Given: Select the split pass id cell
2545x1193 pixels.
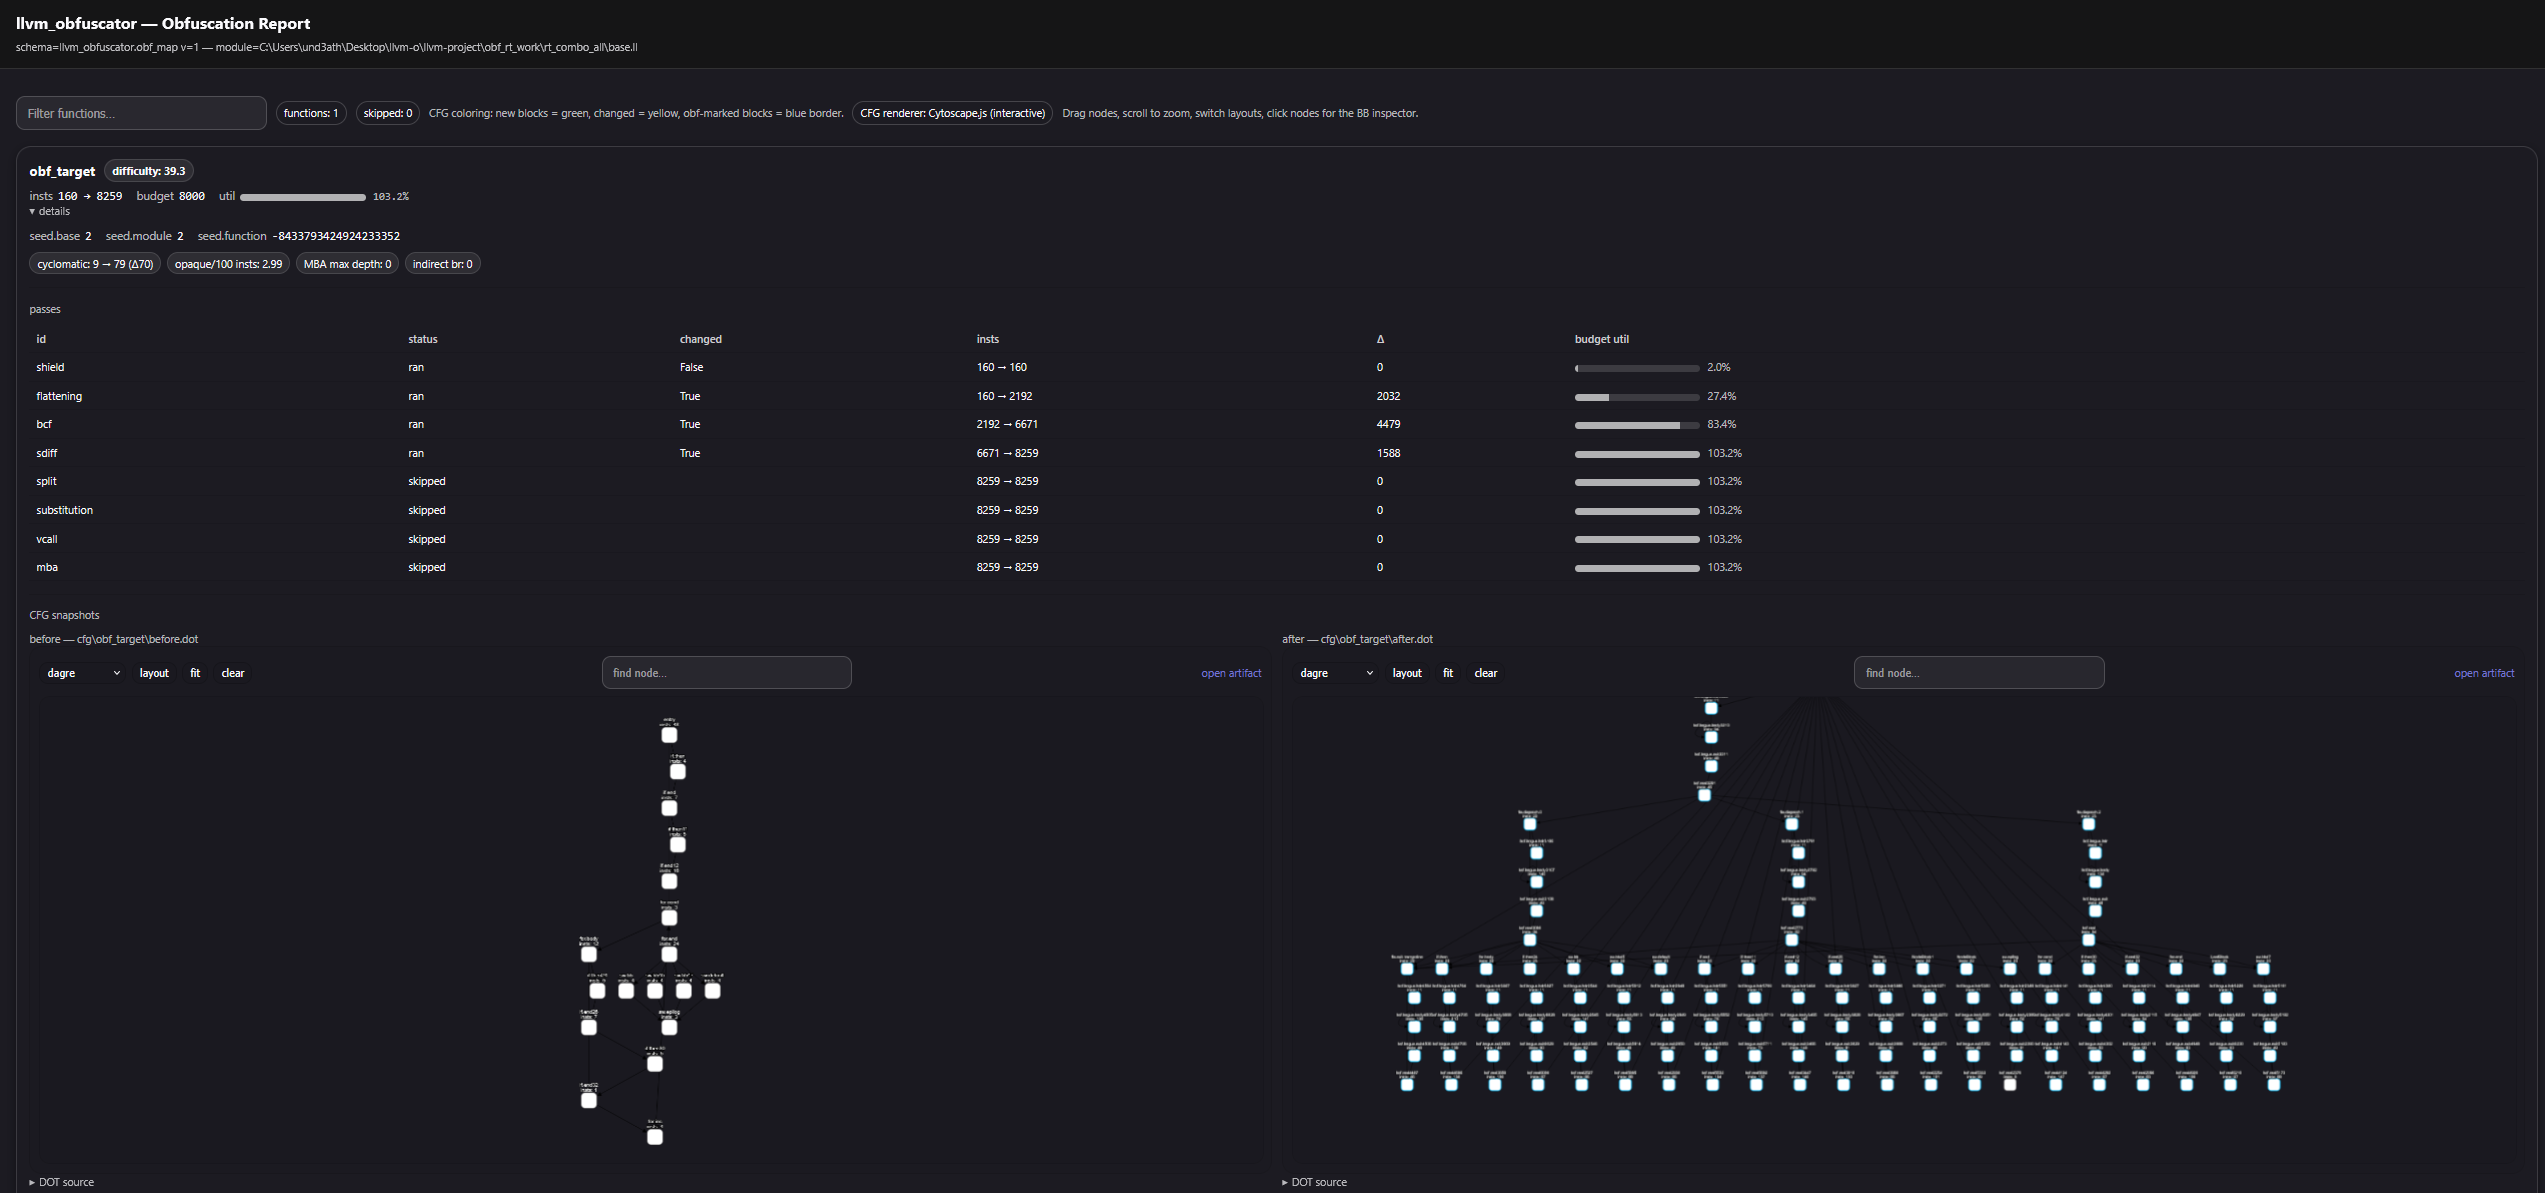Looking at the screenshot, I should (46, 481).
